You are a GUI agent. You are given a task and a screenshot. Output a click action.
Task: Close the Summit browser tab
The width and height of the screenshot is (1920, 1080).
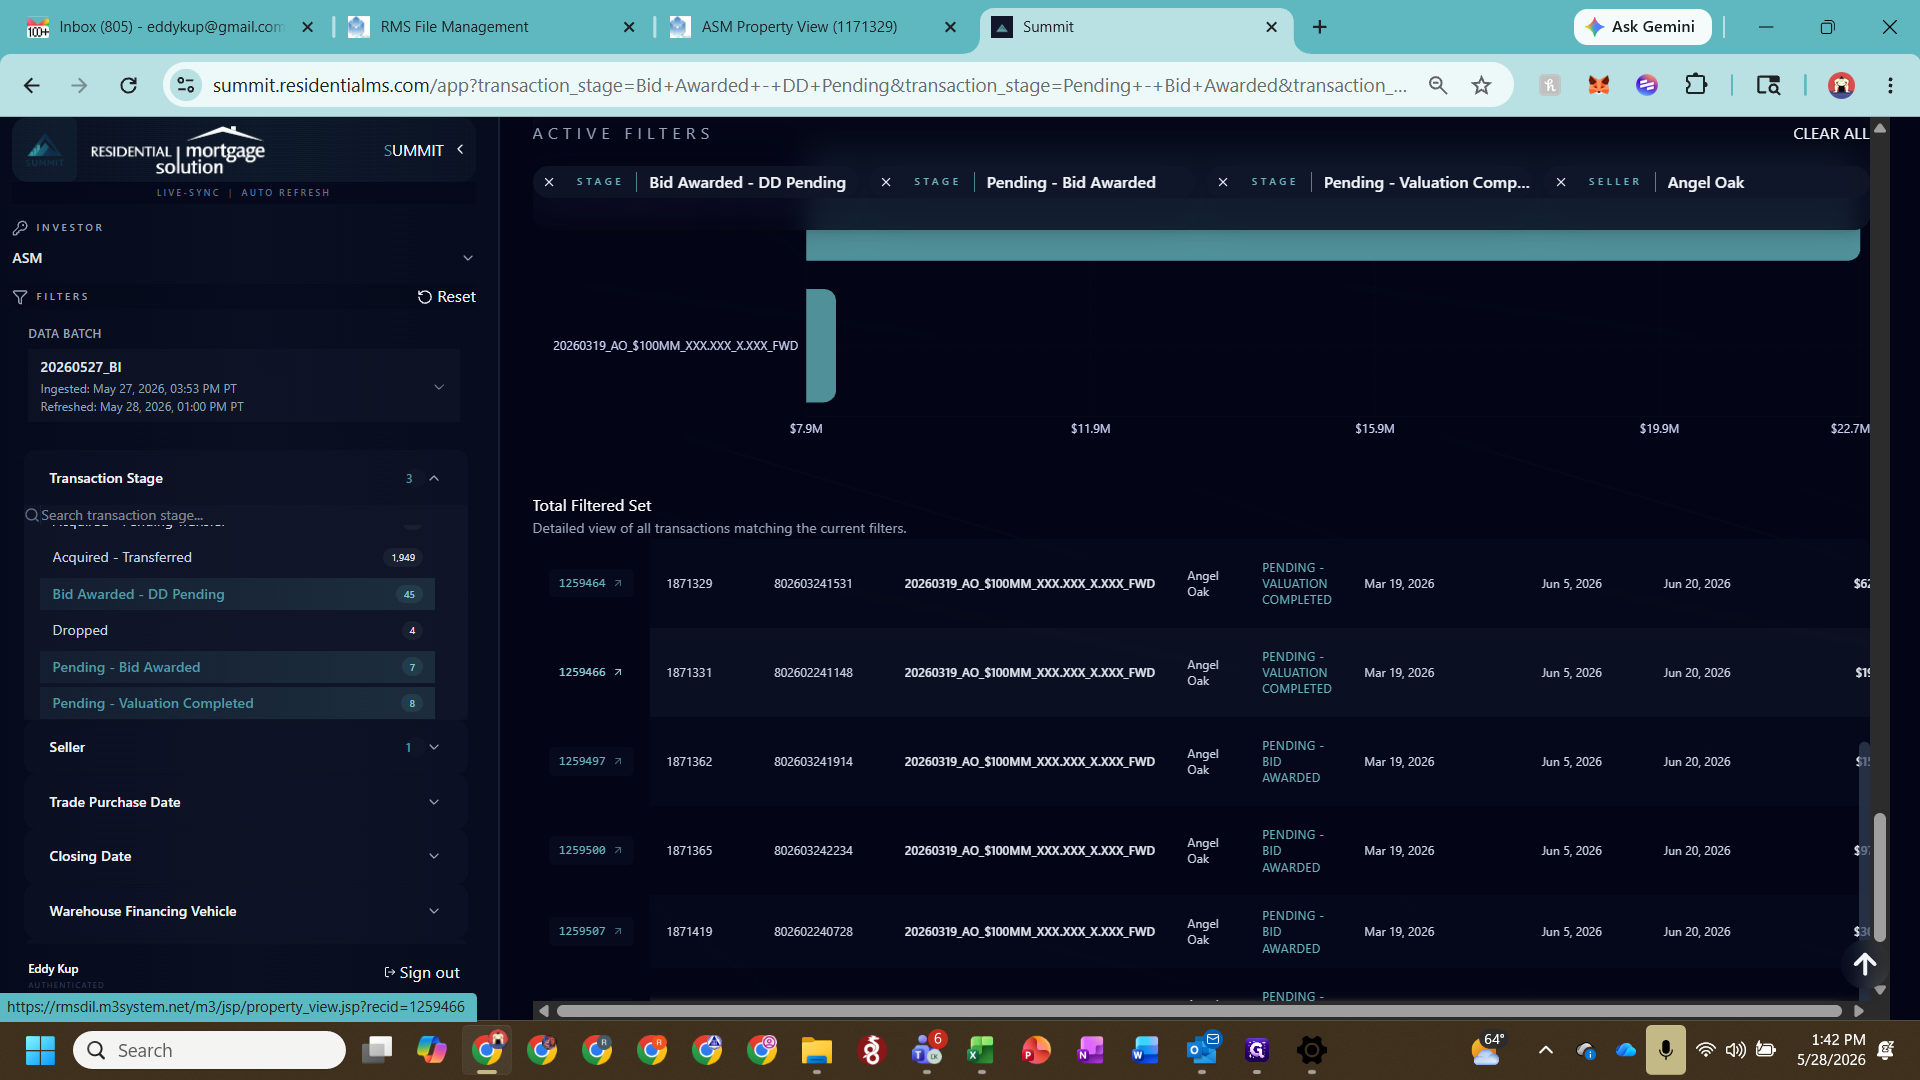[1271, 27]
